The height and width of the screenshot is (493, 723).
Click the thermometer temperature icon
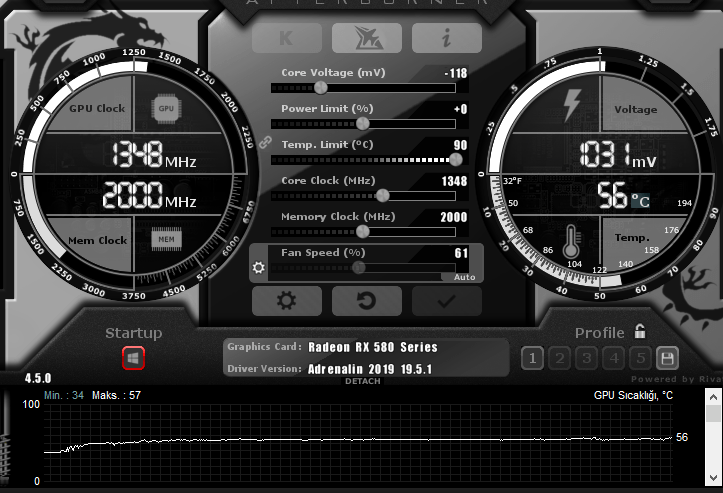tap(571, 241)
